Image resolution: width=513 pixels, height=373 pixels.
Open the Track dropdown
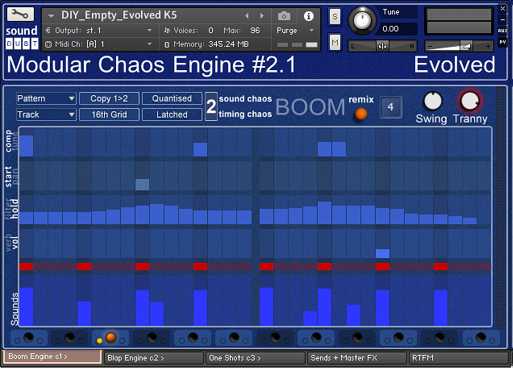[46, 115]
